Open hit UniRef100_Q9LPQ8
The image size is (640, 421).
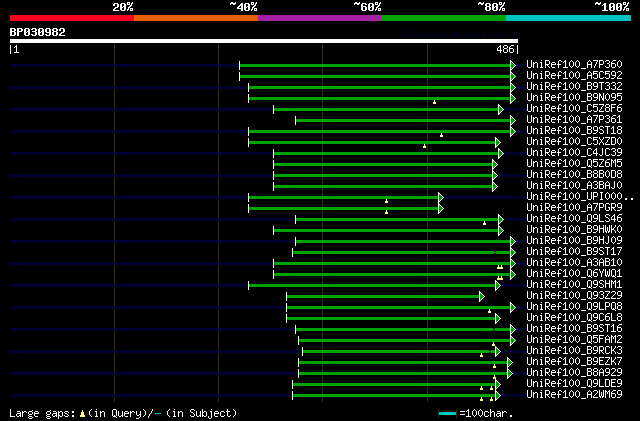tap(574, 307)
